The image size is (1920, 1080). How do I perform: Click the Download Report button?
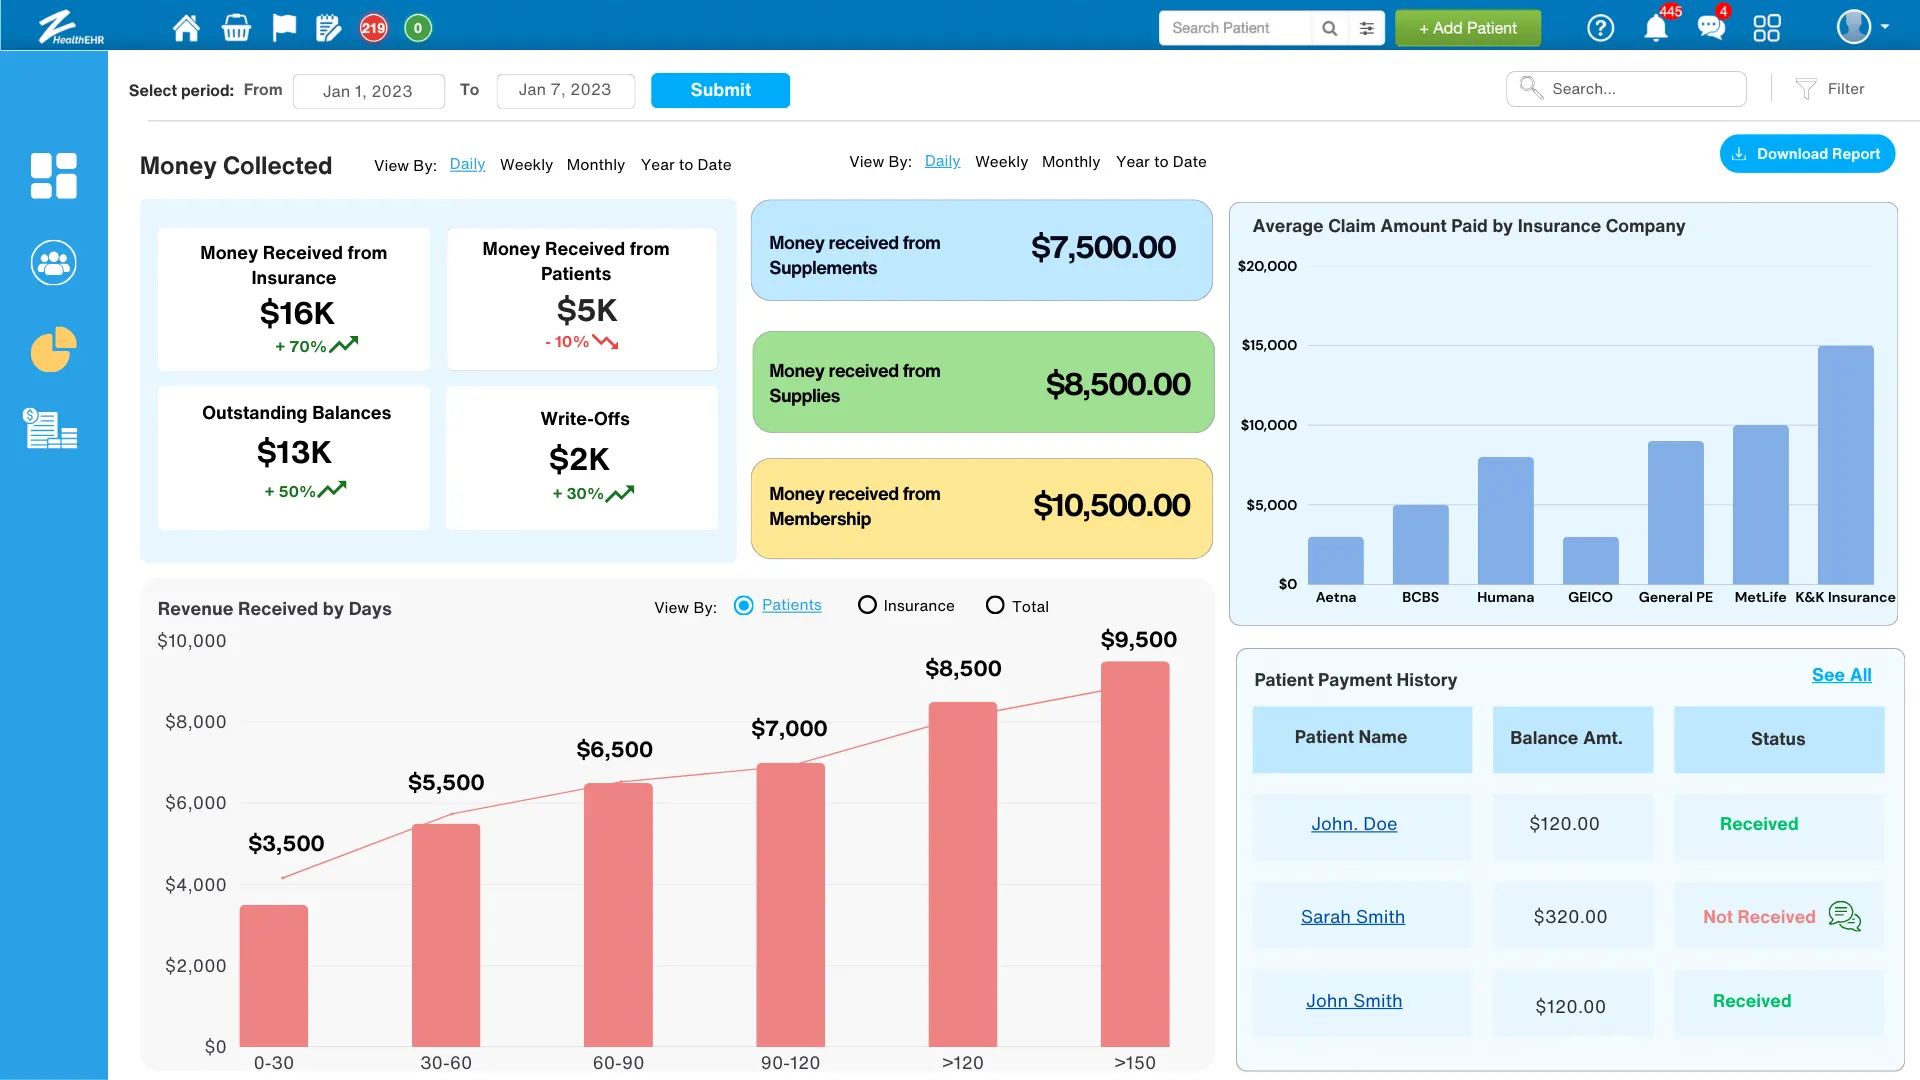coord(1807,153)
